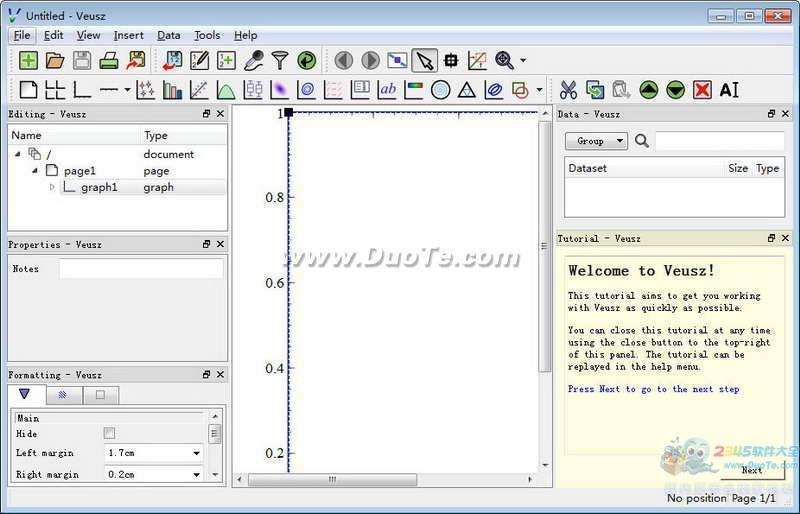Filter data using the funnel icon
The image size is (800, 514).
click(x=280, y=61)
